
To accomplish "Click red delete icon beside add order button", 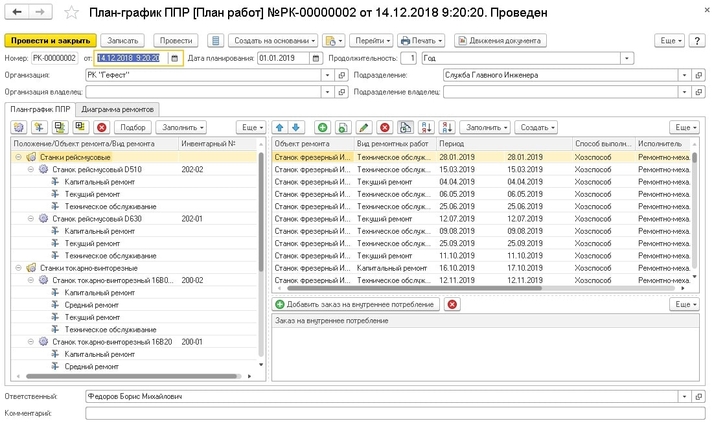I will tap(452, 304).
